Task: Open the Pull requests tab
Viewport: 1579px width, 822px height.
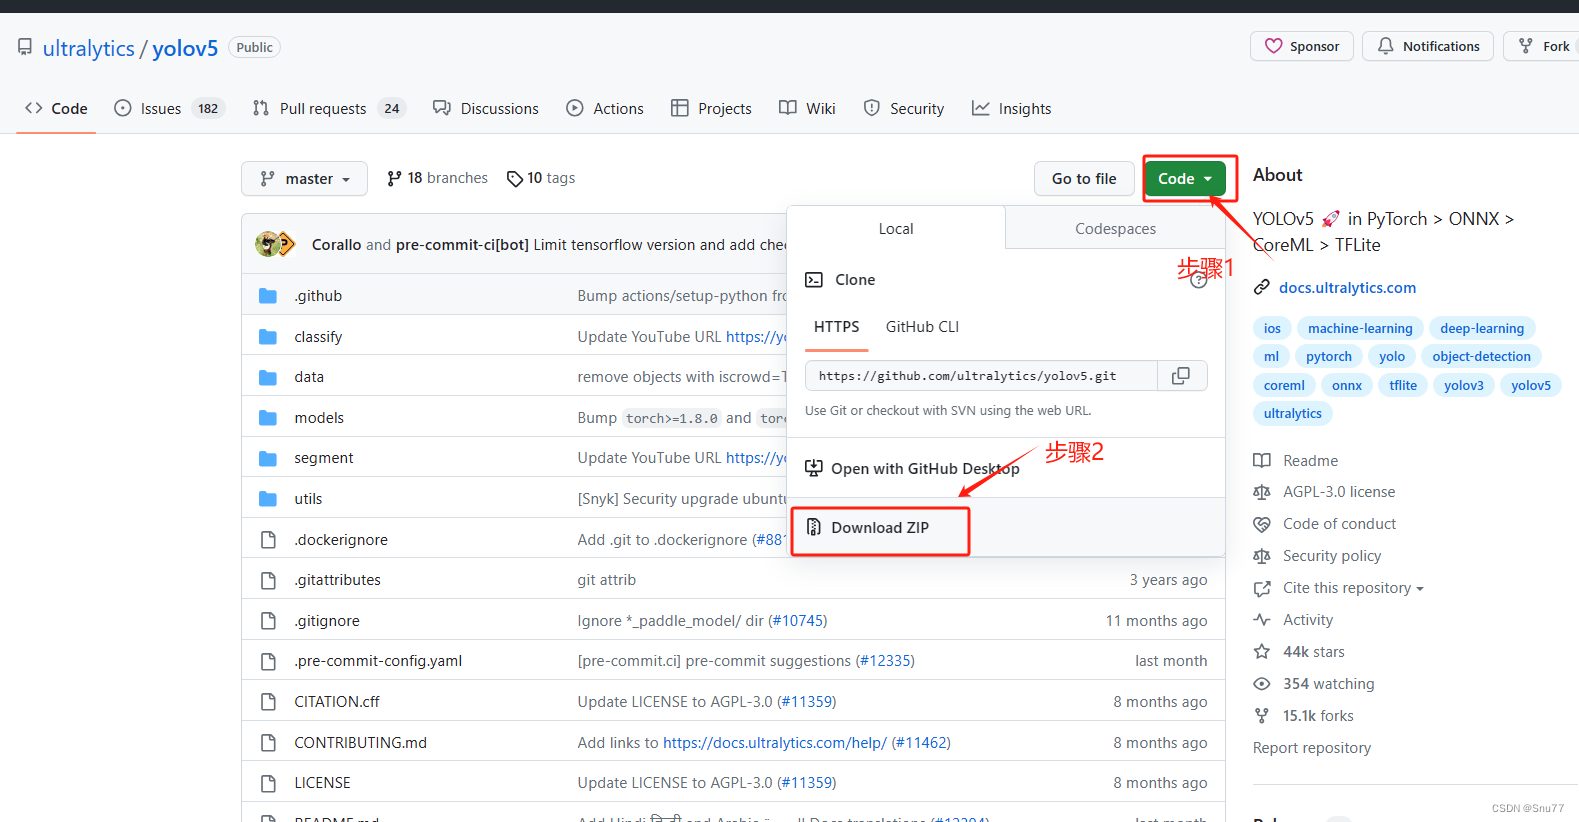Action: tap(329, 108)
